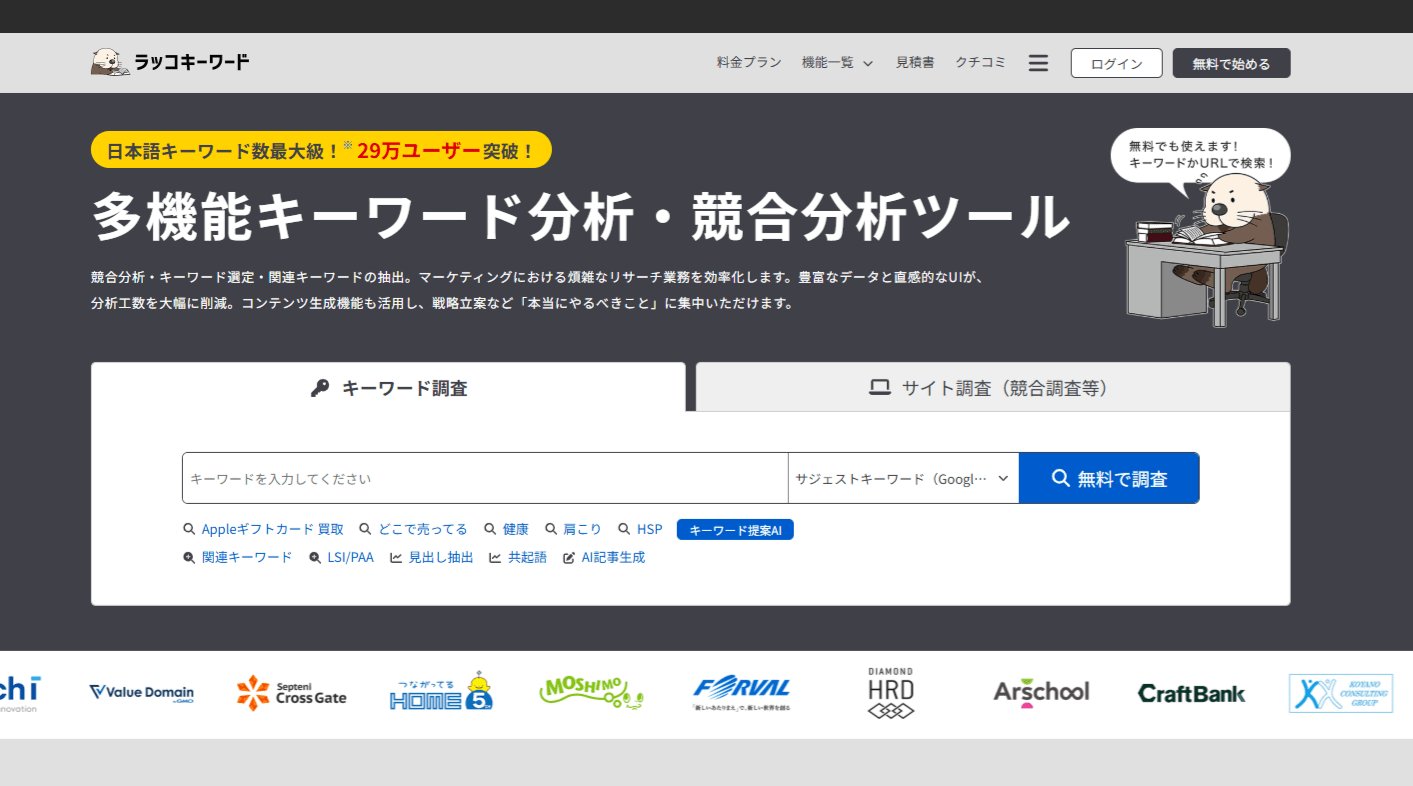This screenshot has height=786, width=1413.
Task: Click the キーワード提案AI button
Action: click(735, 530)
